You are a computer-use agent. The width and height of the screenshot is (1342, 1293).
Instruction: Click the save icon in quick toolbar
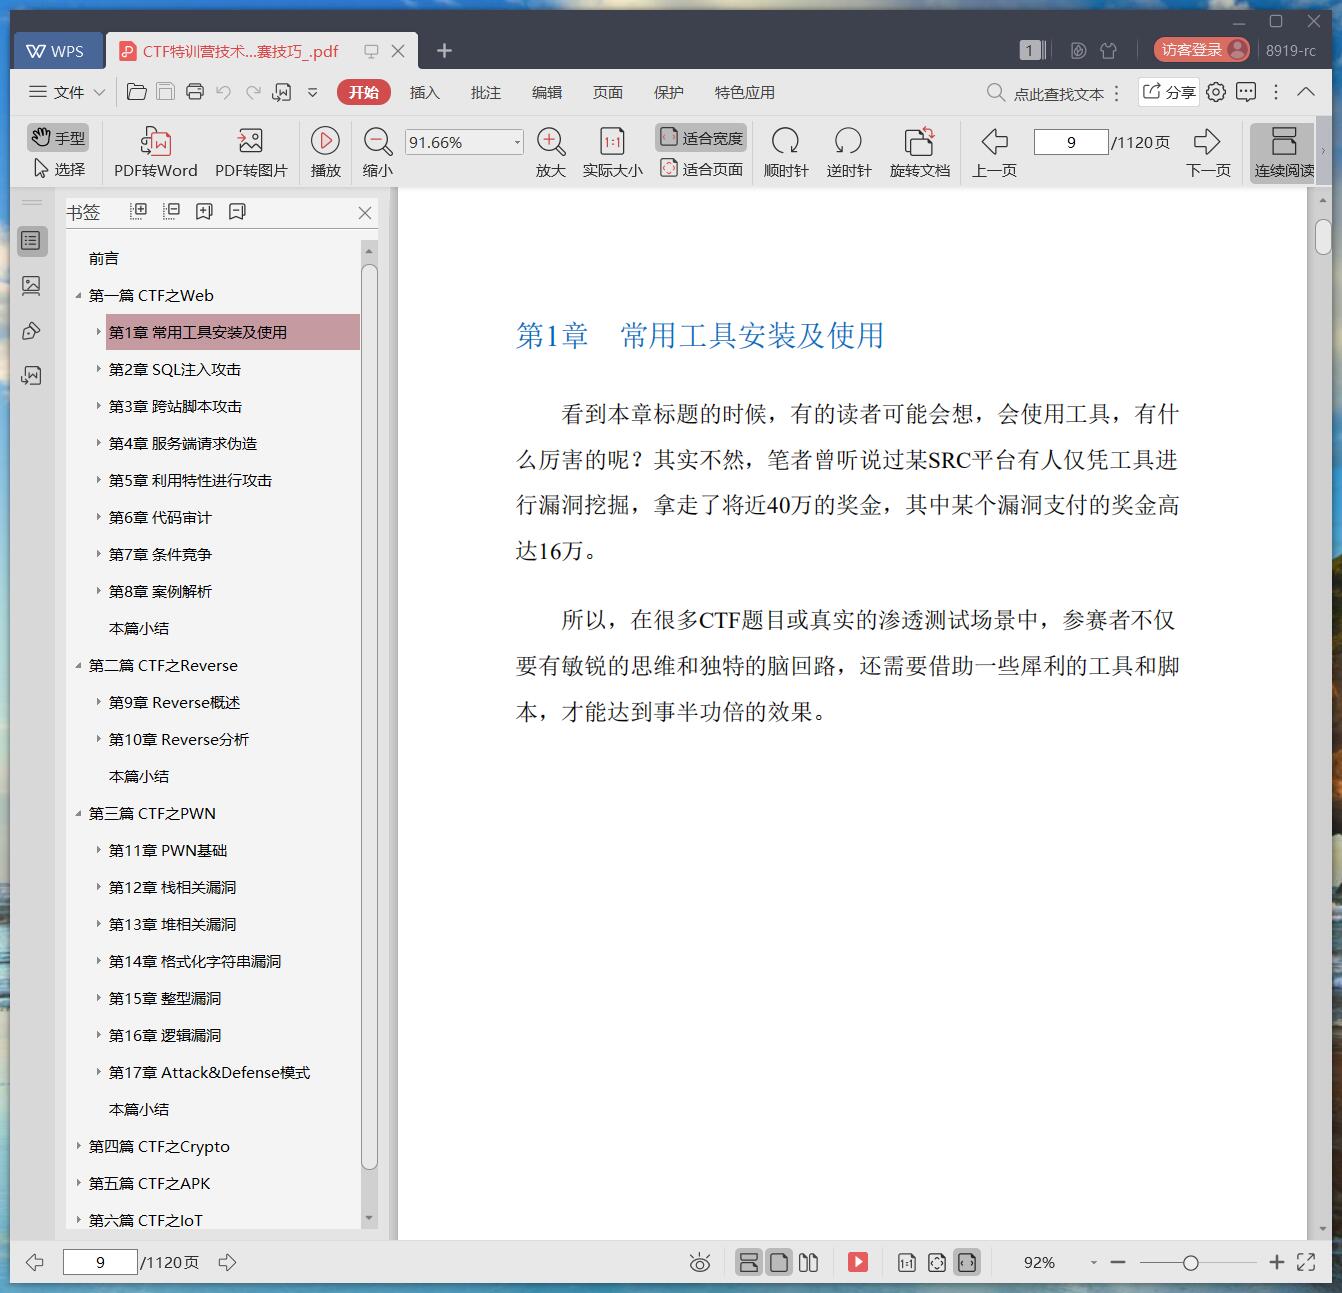coord(166,92)
